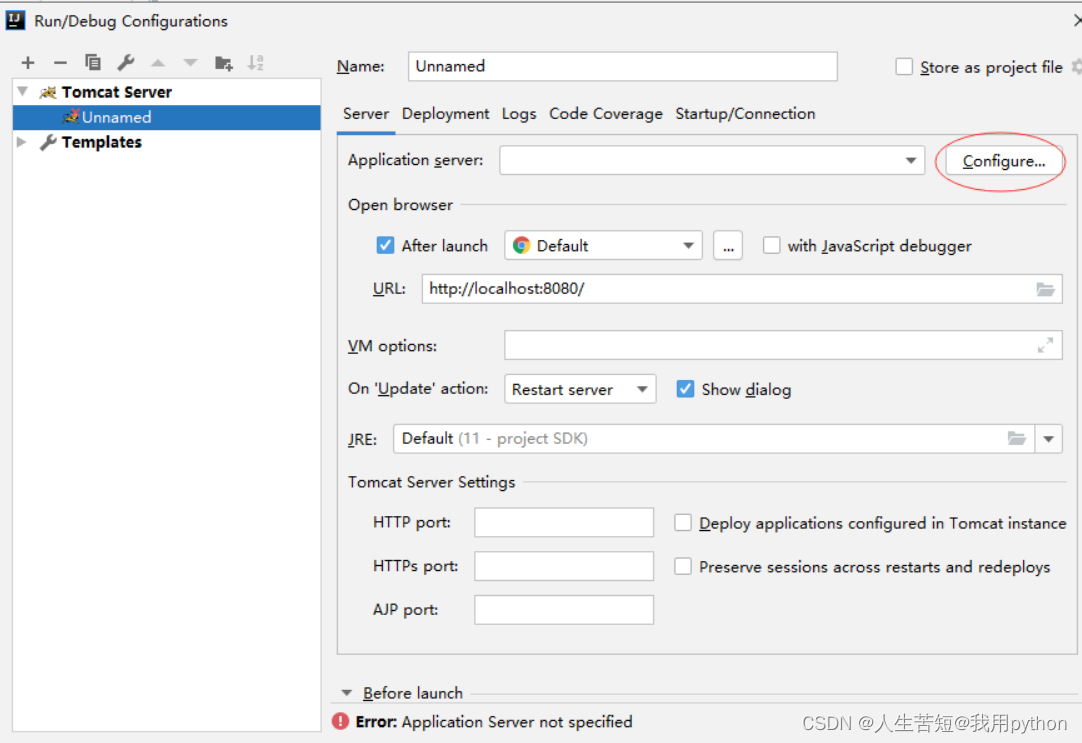Screen dimensions: 1082x743
Task: Click the Open browser section label
Action: point(400,205)
